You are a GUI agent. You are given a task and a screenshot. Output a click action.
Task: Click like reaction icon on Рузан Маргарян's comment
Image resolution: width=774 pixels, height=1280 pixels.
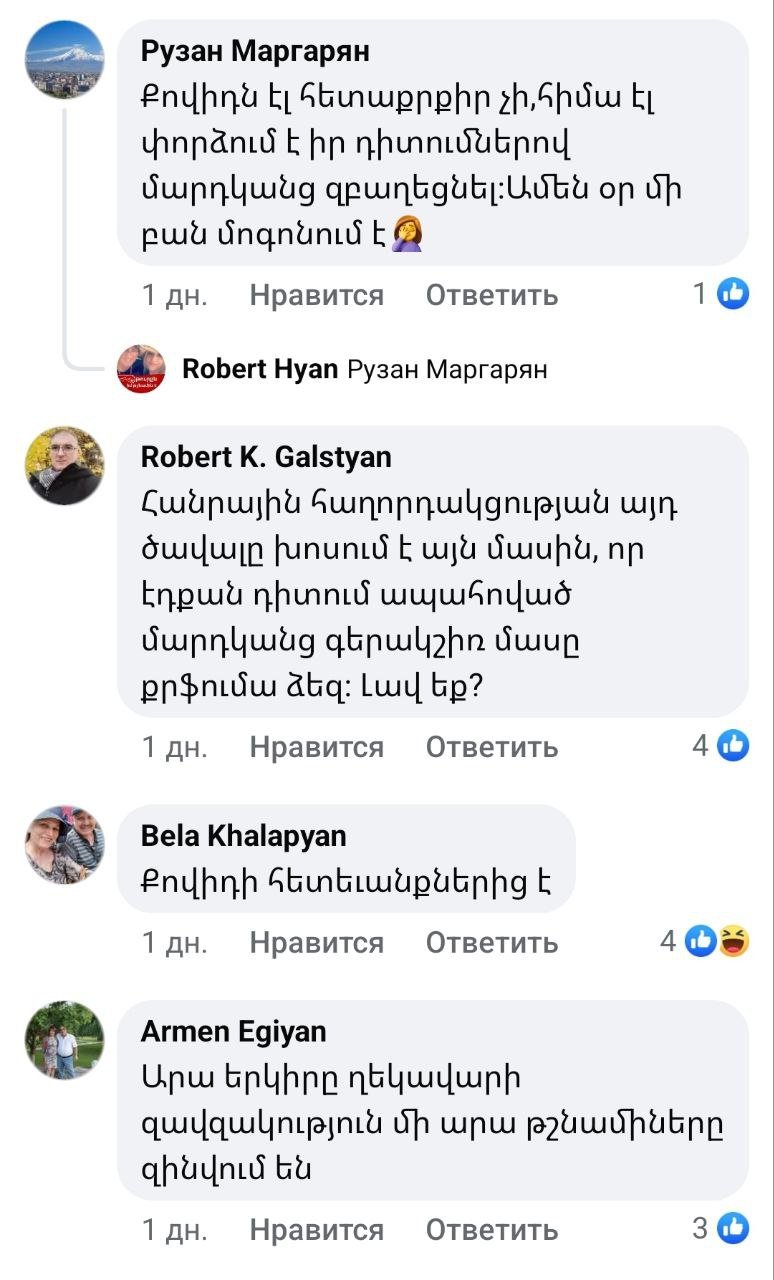click(x=734, y=294)
